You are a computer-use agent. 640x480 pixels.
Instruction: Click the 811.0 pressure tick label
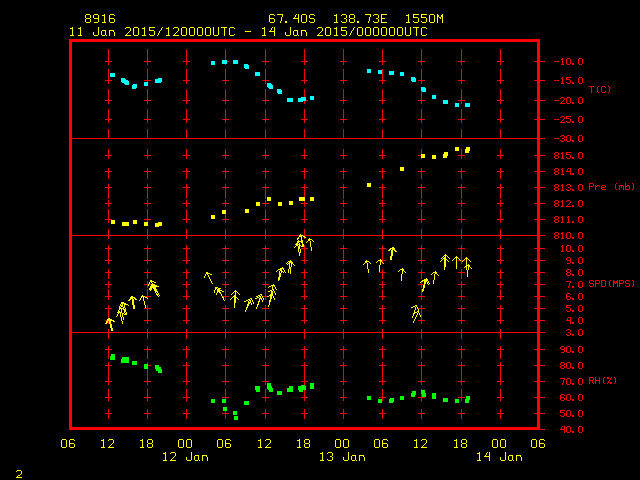point(569,220)
